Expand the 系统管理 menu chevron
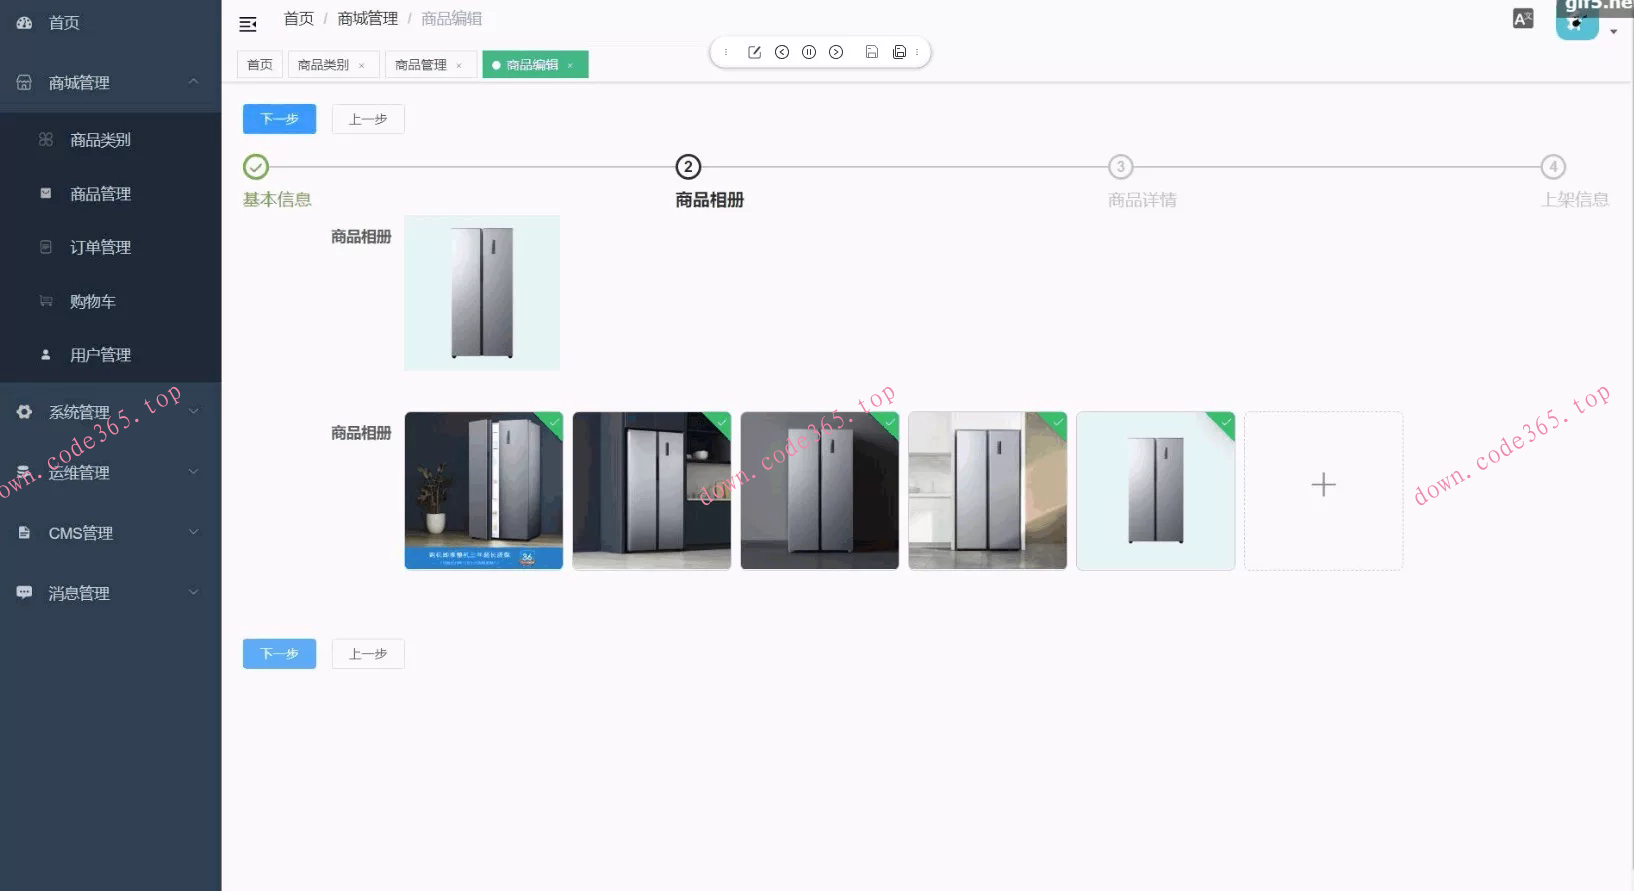The image size is (1634, 891). coord(194,412)
